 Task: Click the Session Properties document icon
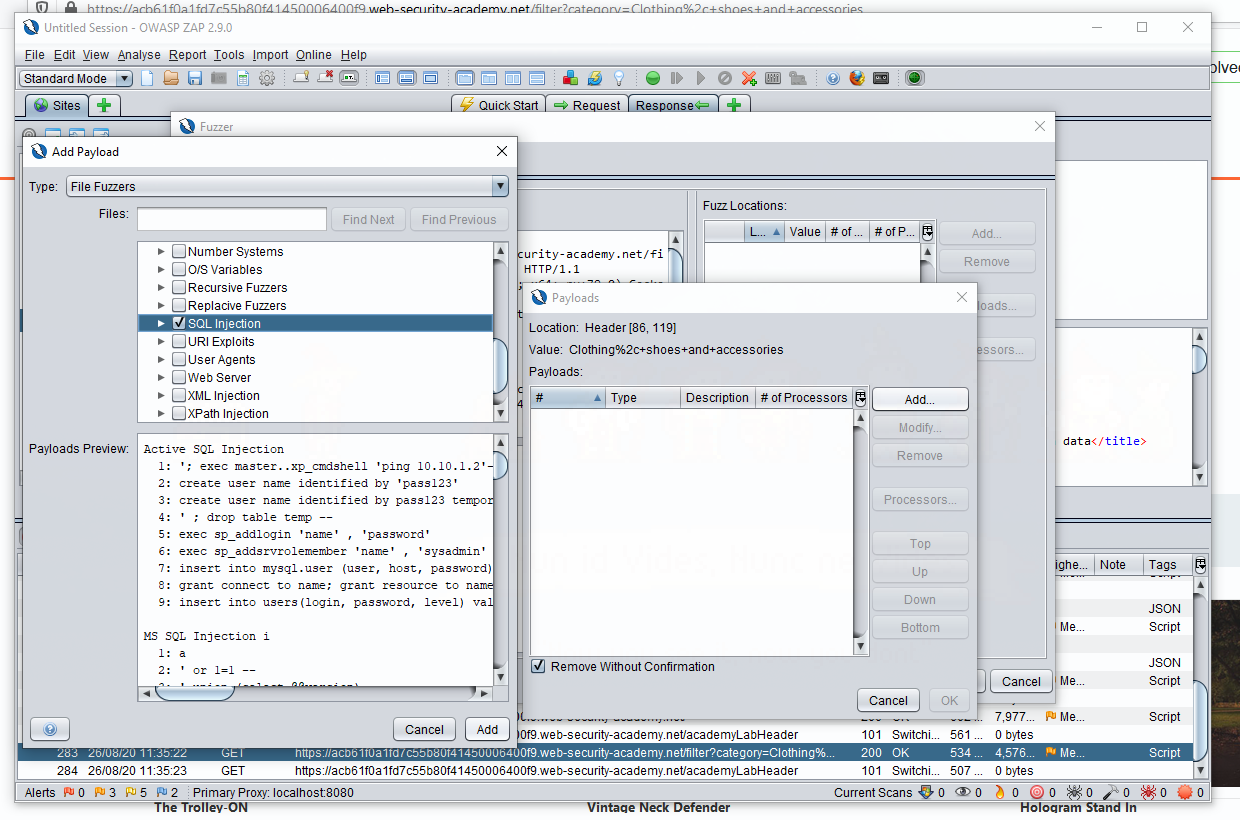(243, 78)
